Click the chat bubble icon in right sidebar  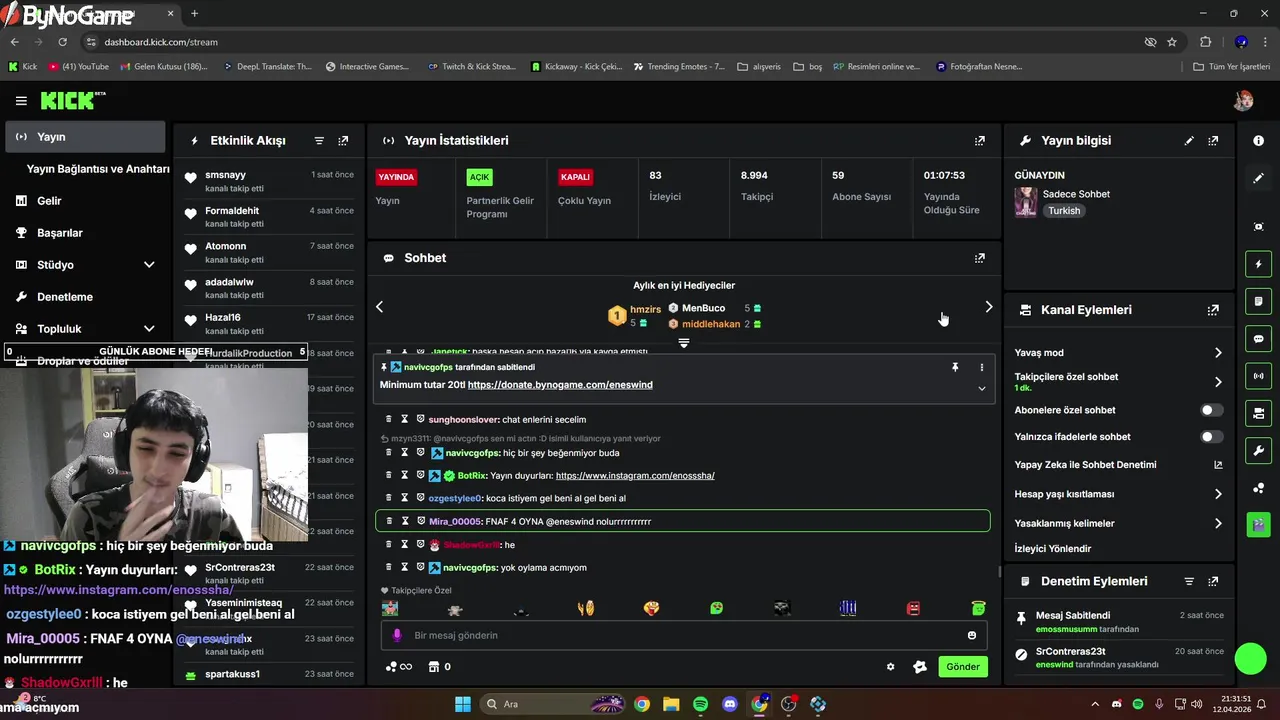point(1259,339)
